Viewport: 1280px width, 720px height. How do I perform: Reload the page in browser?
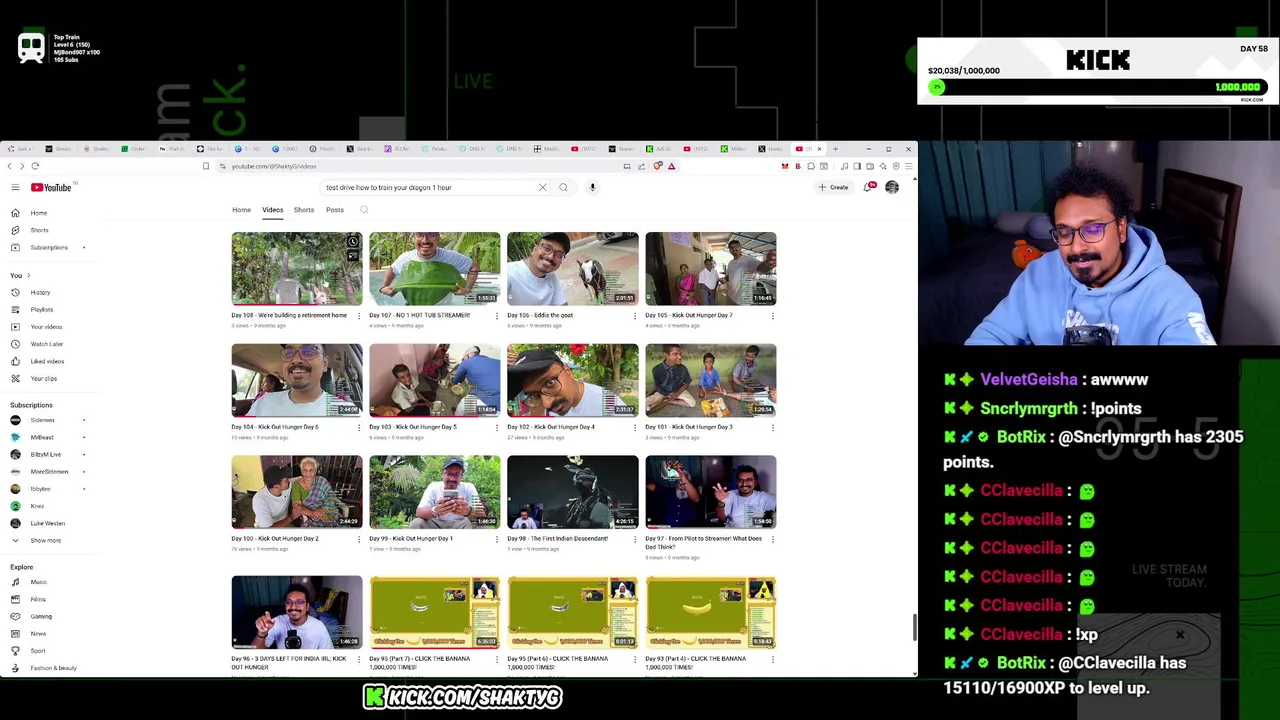[x=35, y=166]
